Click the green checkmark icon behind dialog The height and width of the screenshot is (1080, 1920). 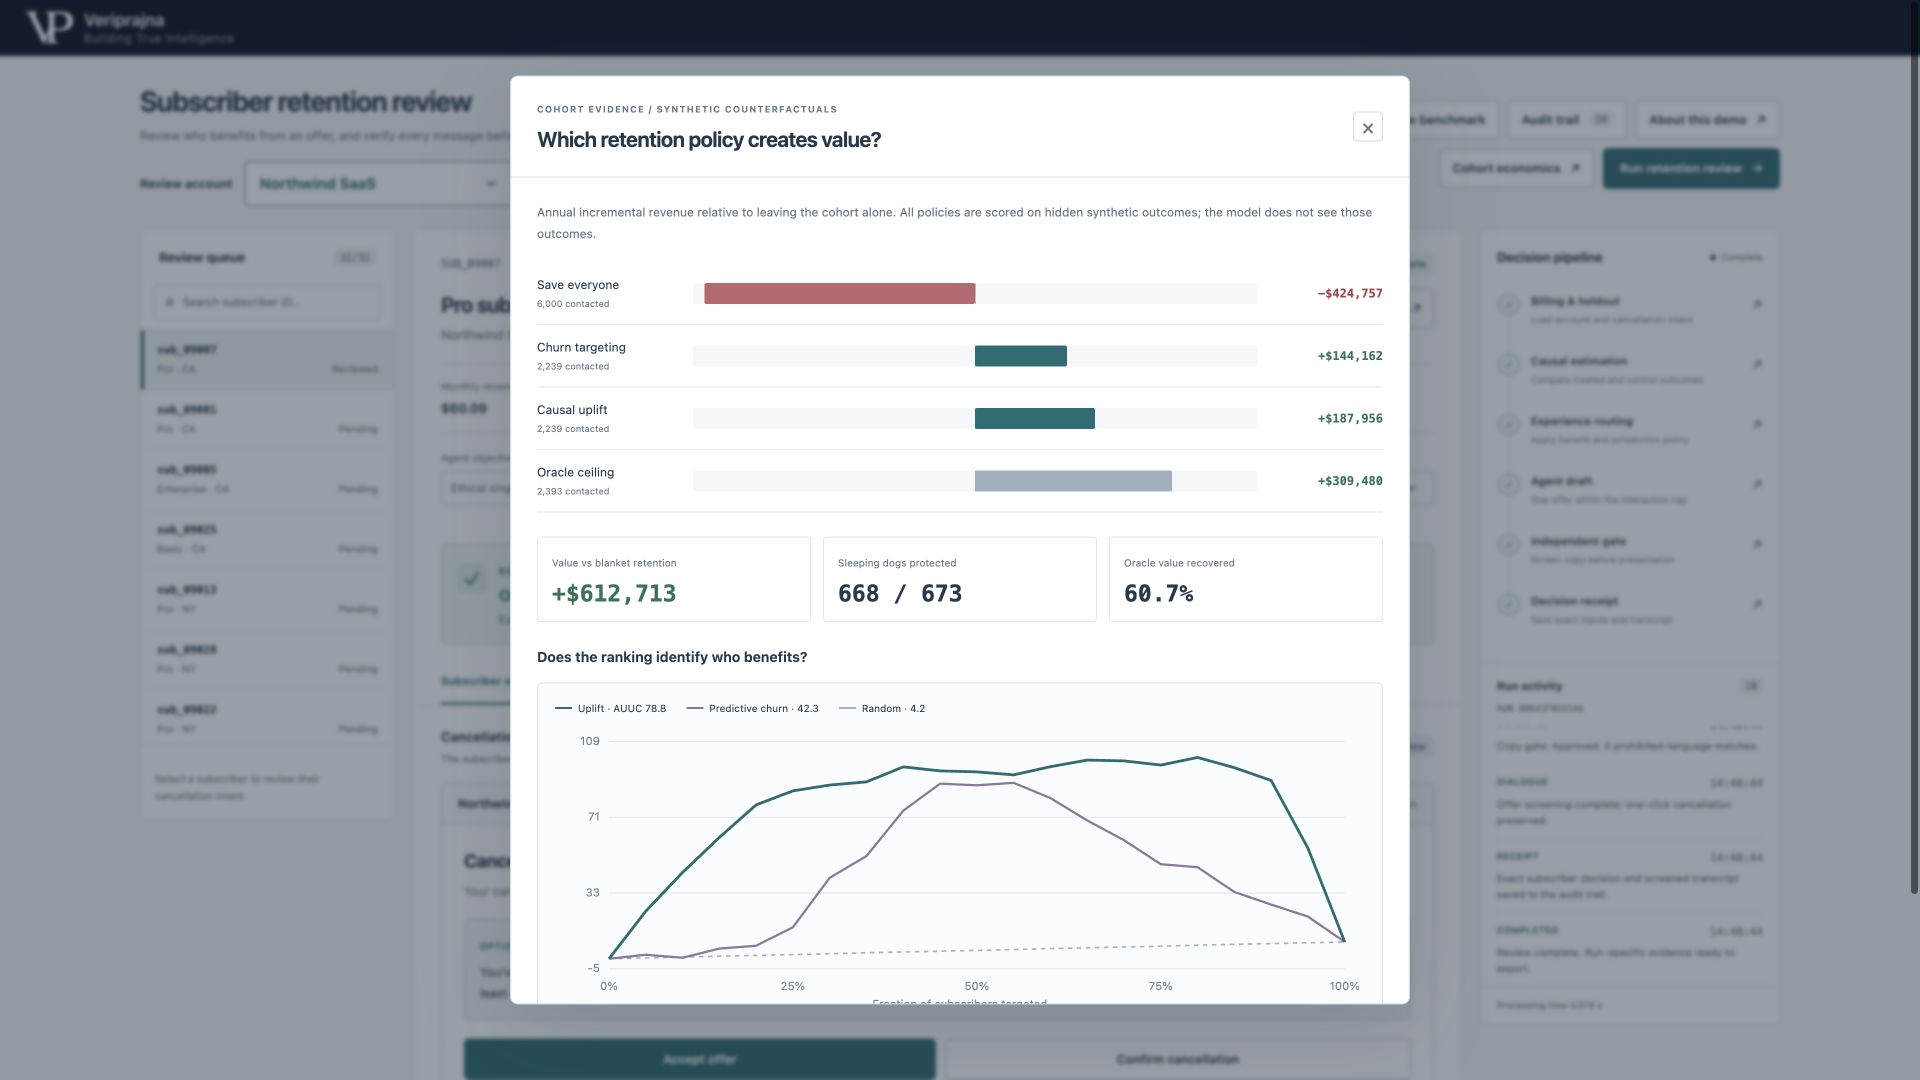click(471, 577)
